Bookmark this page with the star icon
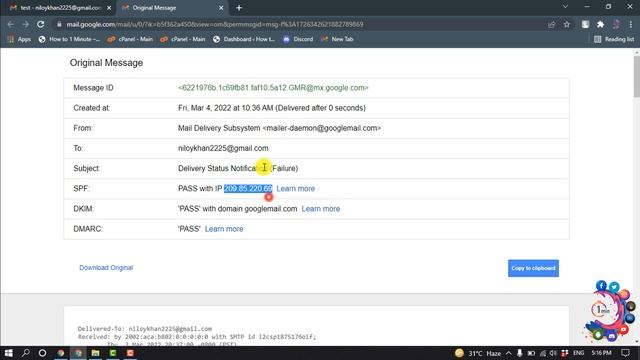640x360 pixels. click(x=567, y=24)
